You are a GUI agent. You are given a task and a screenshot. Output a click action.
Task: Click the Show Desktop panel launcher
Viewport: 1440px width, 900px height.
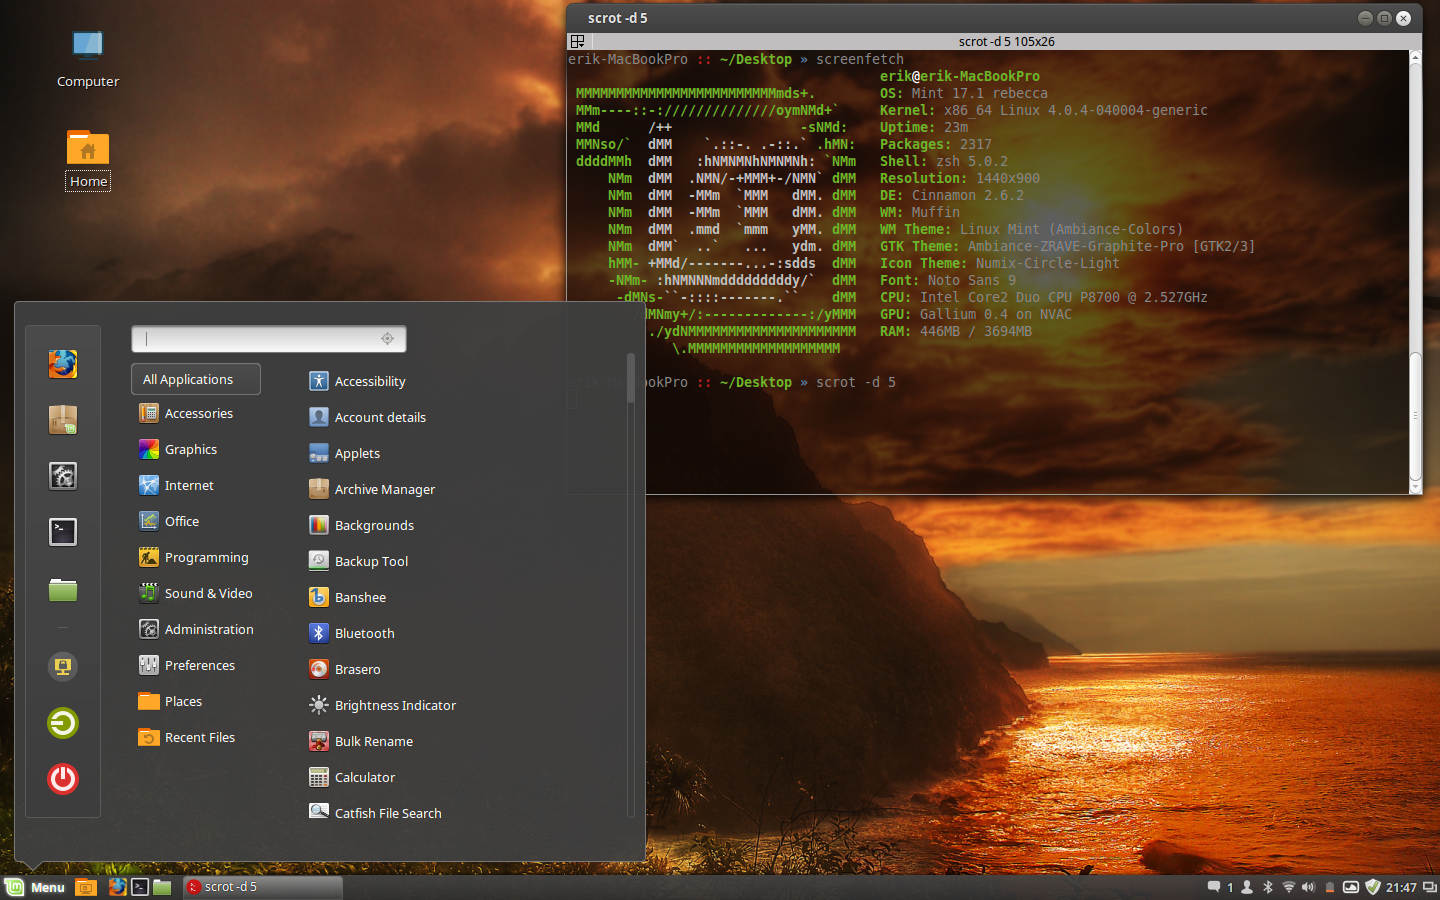tap(86, 887)
